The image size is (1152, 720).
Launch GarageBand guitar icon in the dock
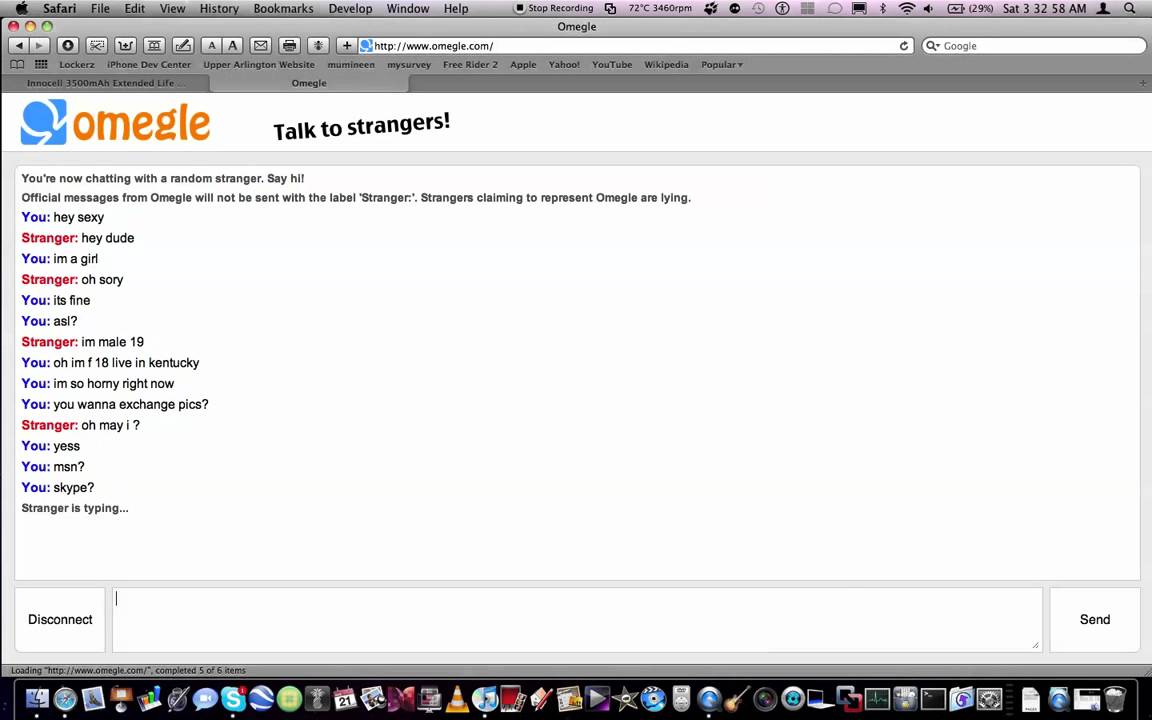[736, 699]
